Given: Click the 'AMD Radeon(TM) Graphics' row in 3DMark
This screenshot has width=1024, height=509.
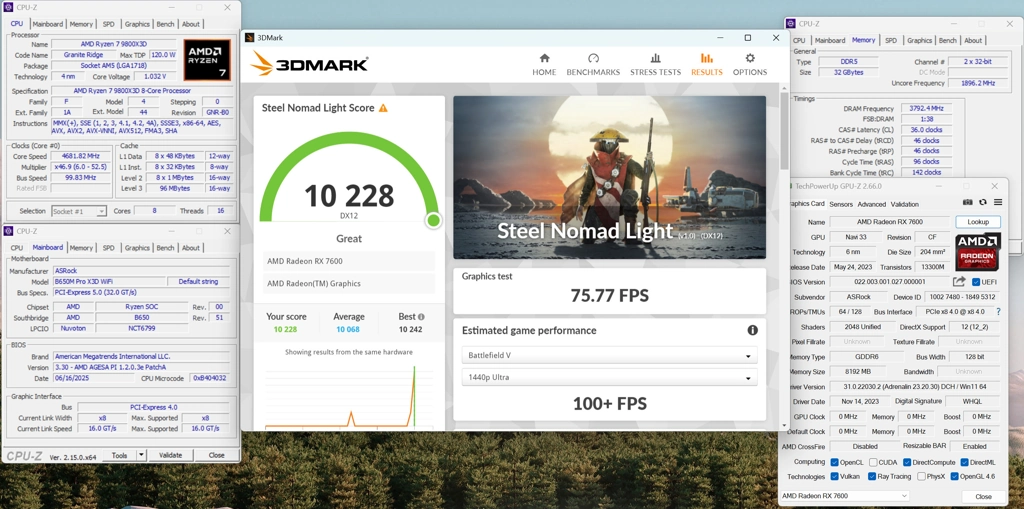Looking at the screenshot, I should pos(349,283).
